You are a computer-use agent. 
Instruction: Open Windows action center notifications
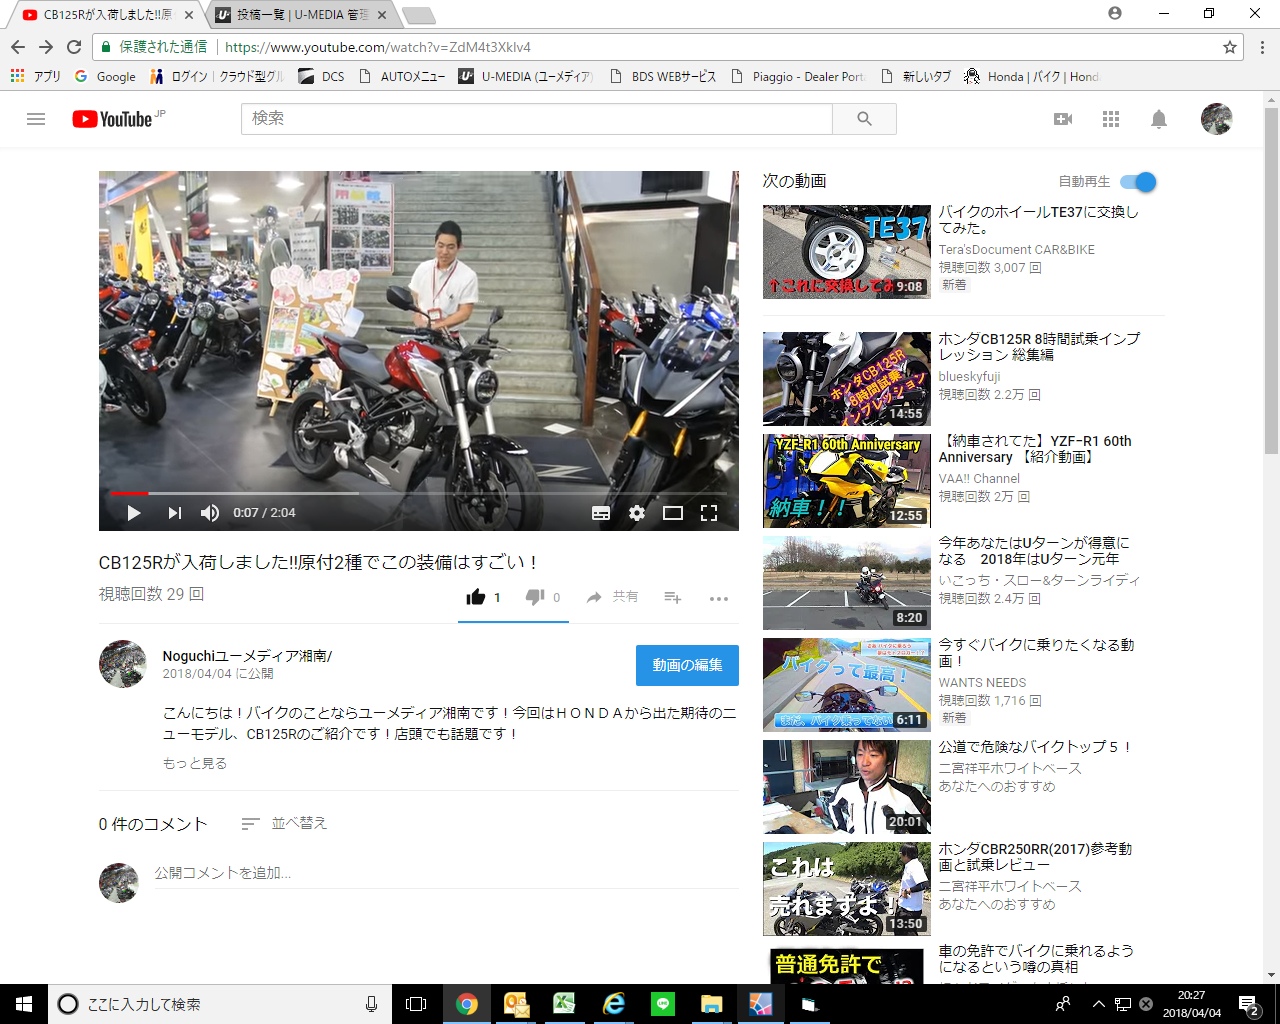1249,1004
